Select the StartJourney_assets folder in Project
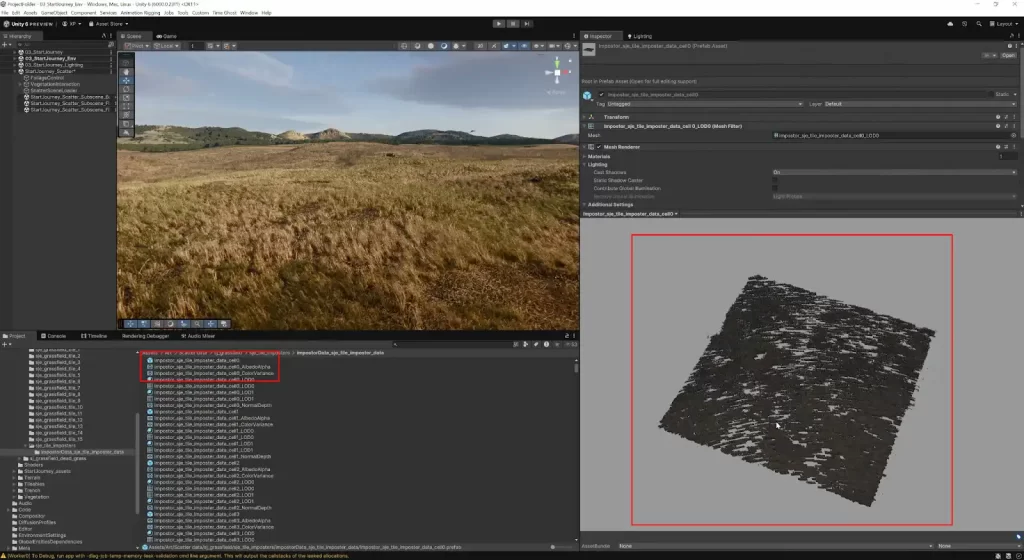 [46, 471]
